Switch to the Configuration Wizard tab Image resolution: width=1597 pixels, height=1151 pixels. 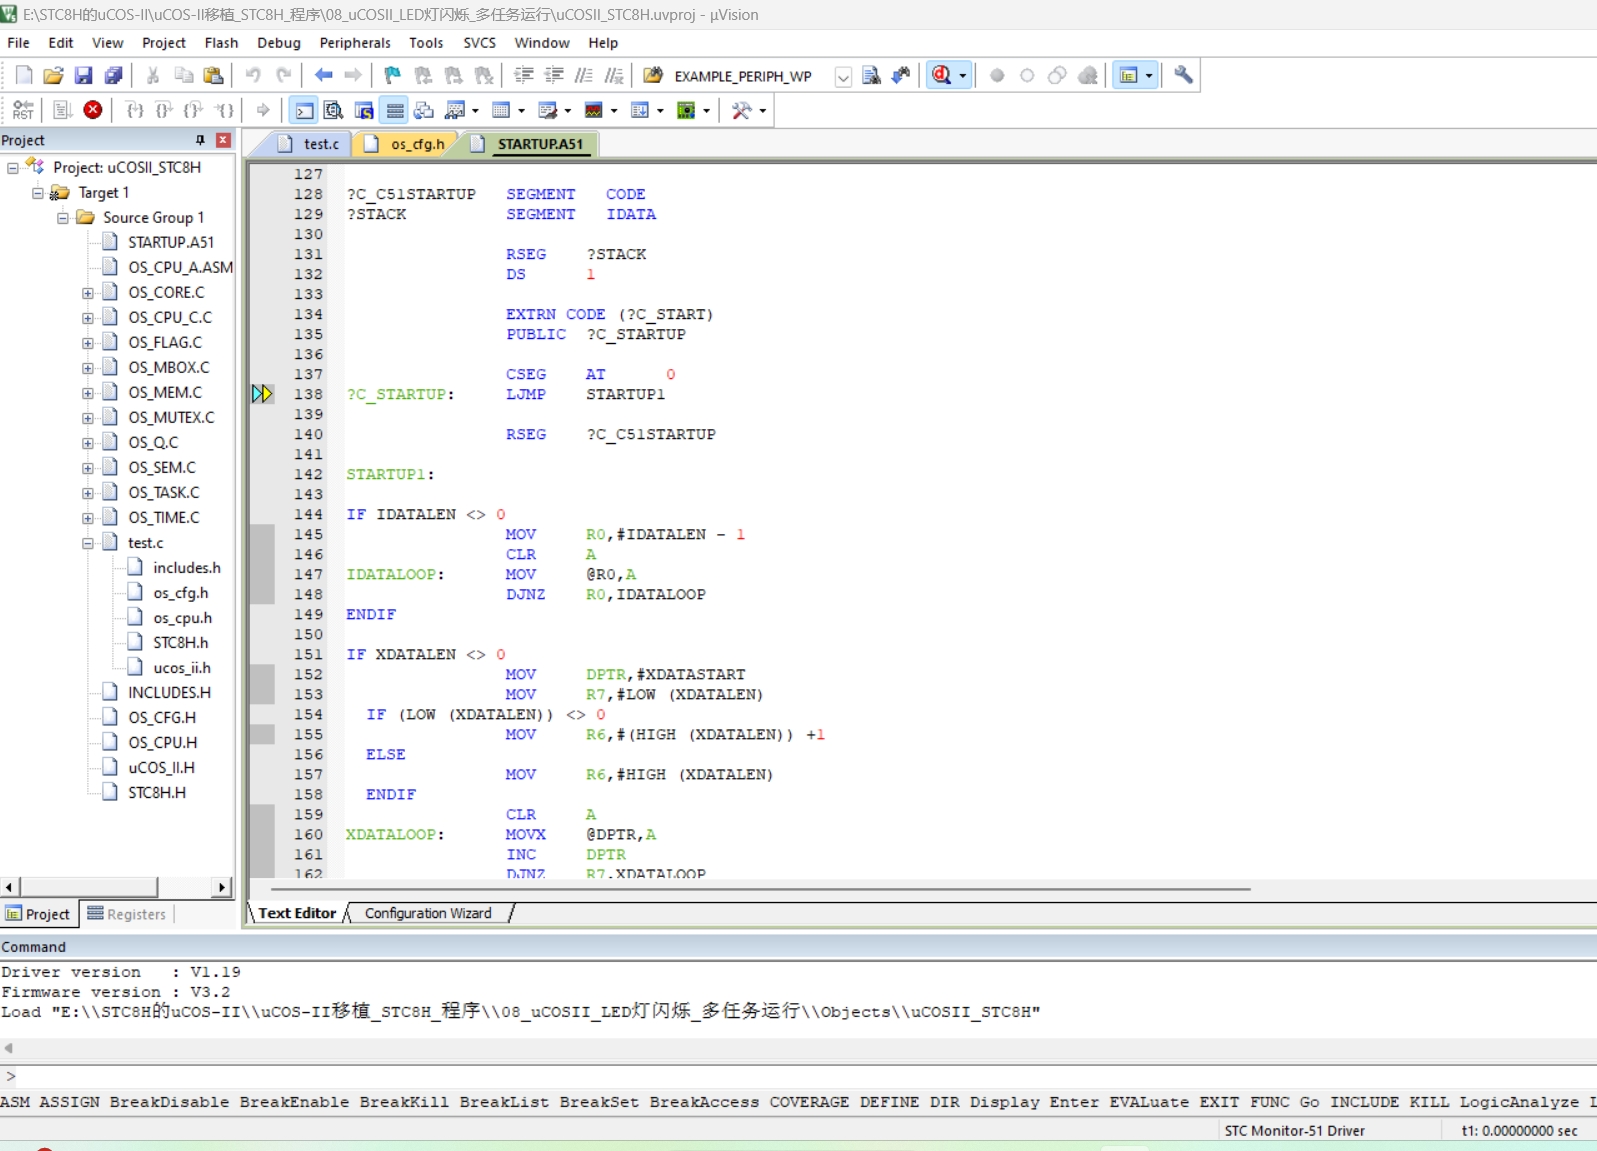(x=428, y=913)
